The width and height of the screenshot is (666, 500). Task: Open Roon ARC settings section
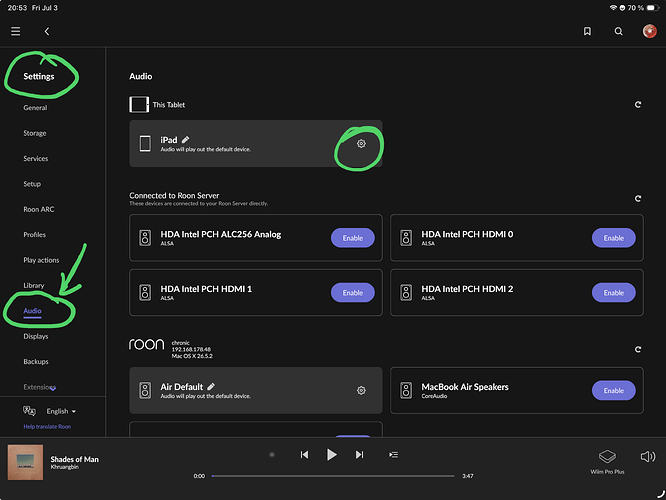tap(39, 209)
